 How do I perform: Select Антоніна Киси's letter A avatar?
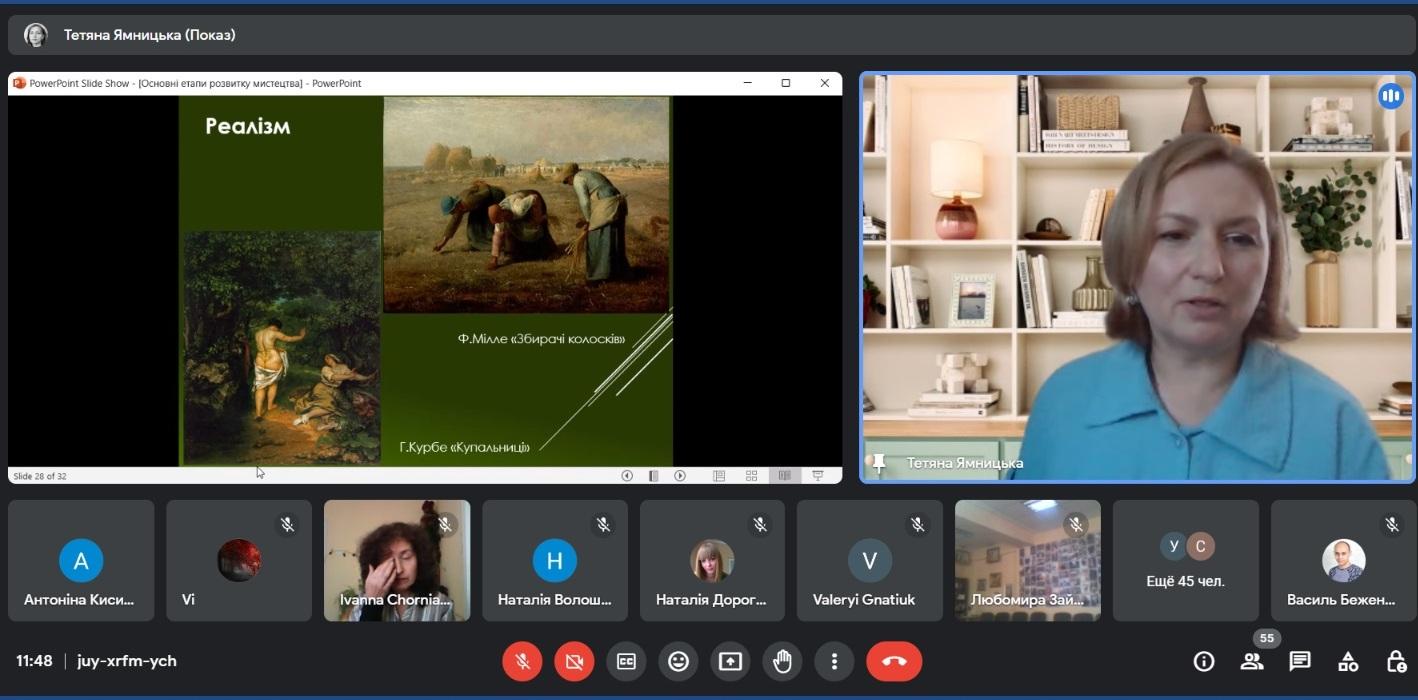pyautogui.click(x=81, y=561)
